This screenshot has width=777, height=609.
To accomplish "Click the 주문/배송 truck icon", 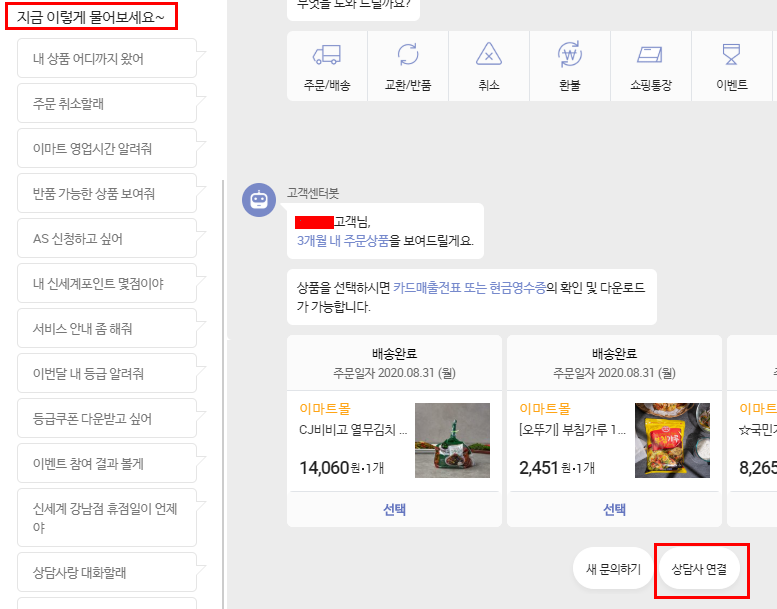I will tap(327, 55).
